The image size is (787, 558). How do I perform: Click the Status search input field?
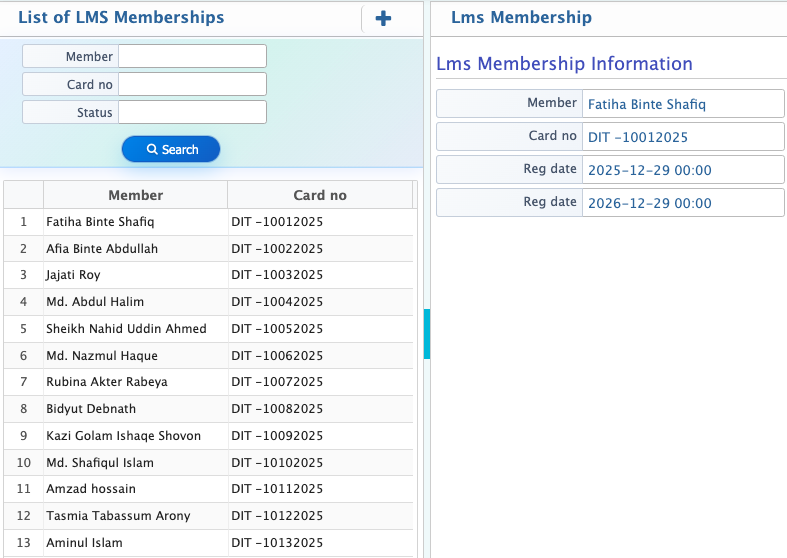(192, 112)
